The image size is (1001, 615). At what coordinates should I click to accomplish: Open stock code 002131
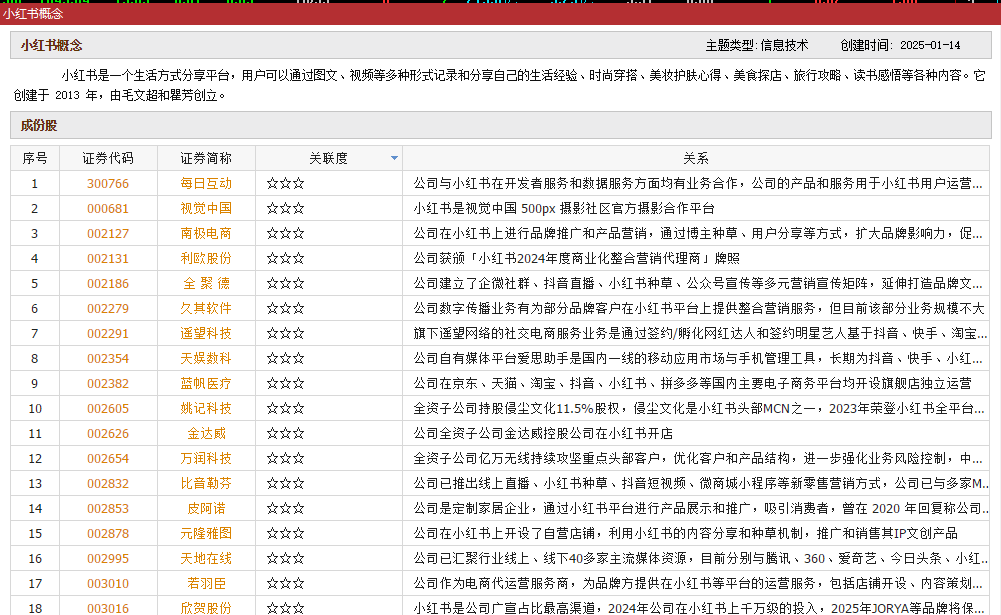[x=108, y=259]
